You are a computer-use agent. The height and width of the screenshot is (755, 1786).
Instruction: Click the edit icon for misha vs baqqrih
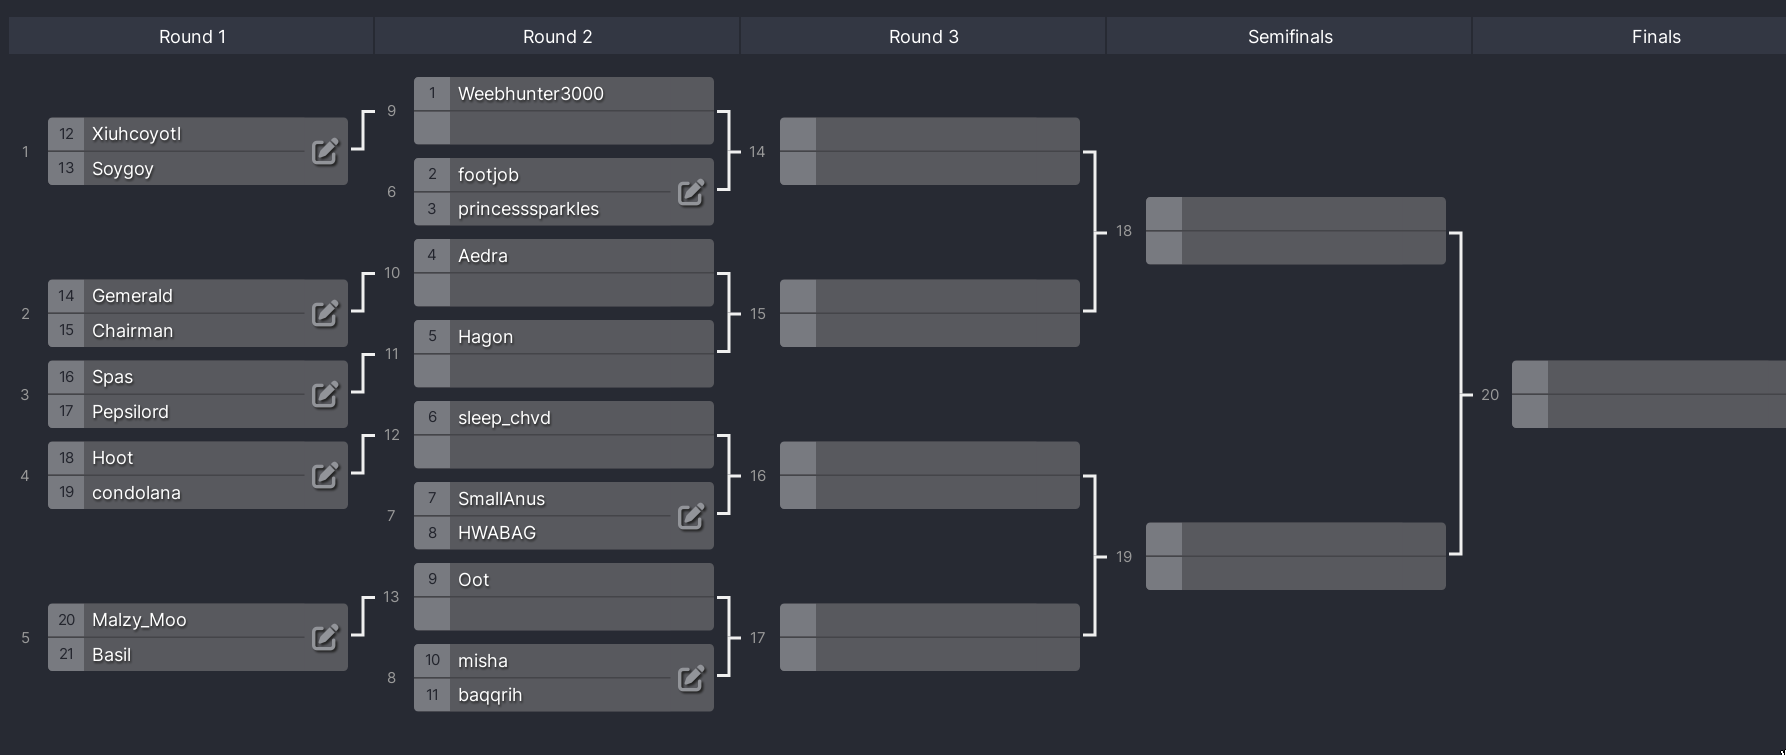click(x=691, y=678)
